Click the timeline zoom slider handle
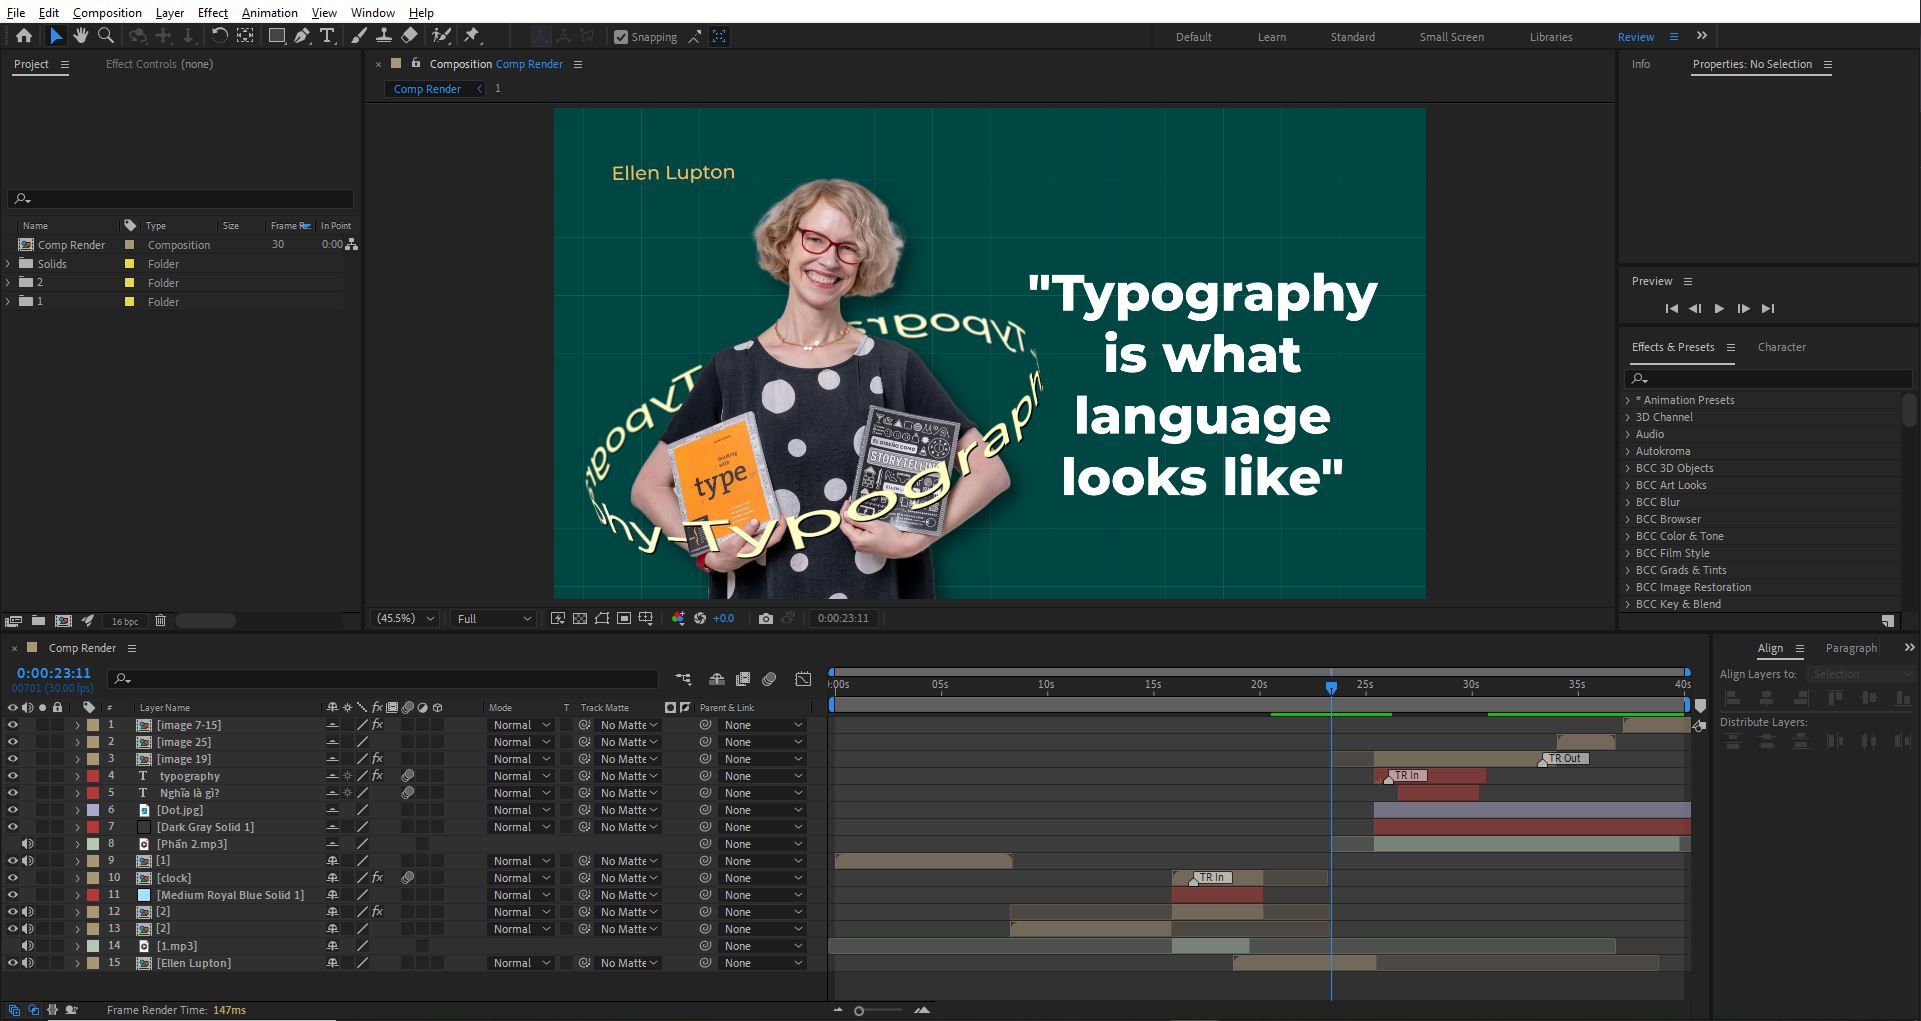Viewport: 1921px width, 1021px height. tap(859, 1011)
